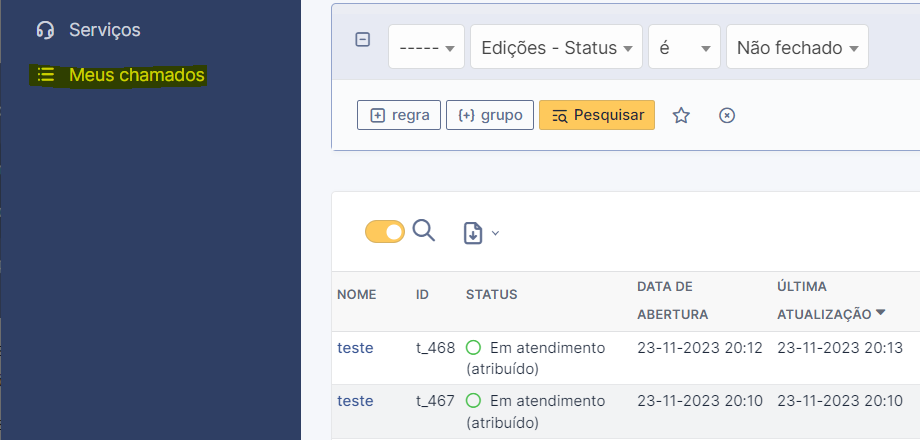The height and width of the screenshot is (440, 920).
Task: Open the '-----' logical operator dropdown
Action: pos(427,47)
